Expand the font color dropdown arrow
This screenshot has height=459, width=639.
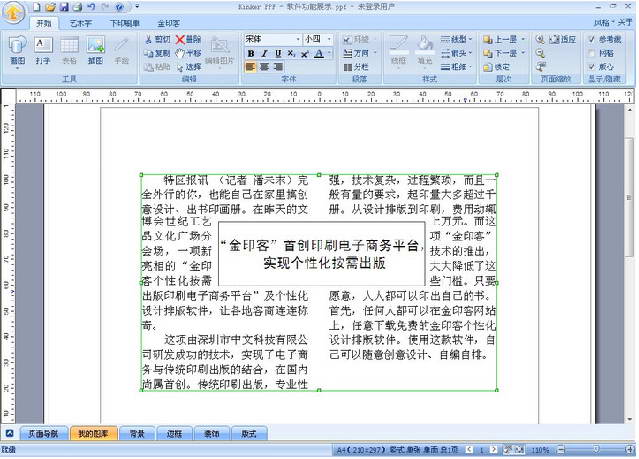329,53
